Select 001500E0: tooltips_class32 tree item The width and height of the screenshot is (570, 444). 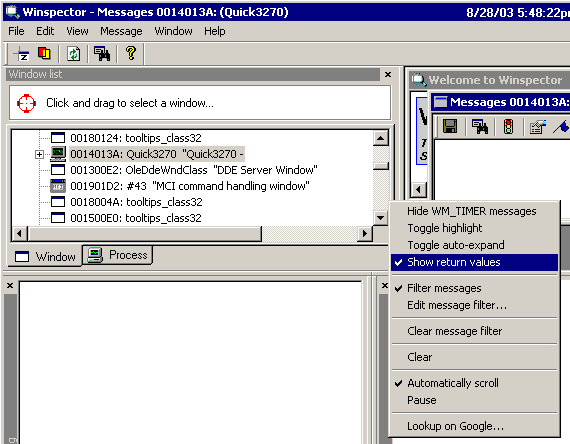(x=136, y=218)
